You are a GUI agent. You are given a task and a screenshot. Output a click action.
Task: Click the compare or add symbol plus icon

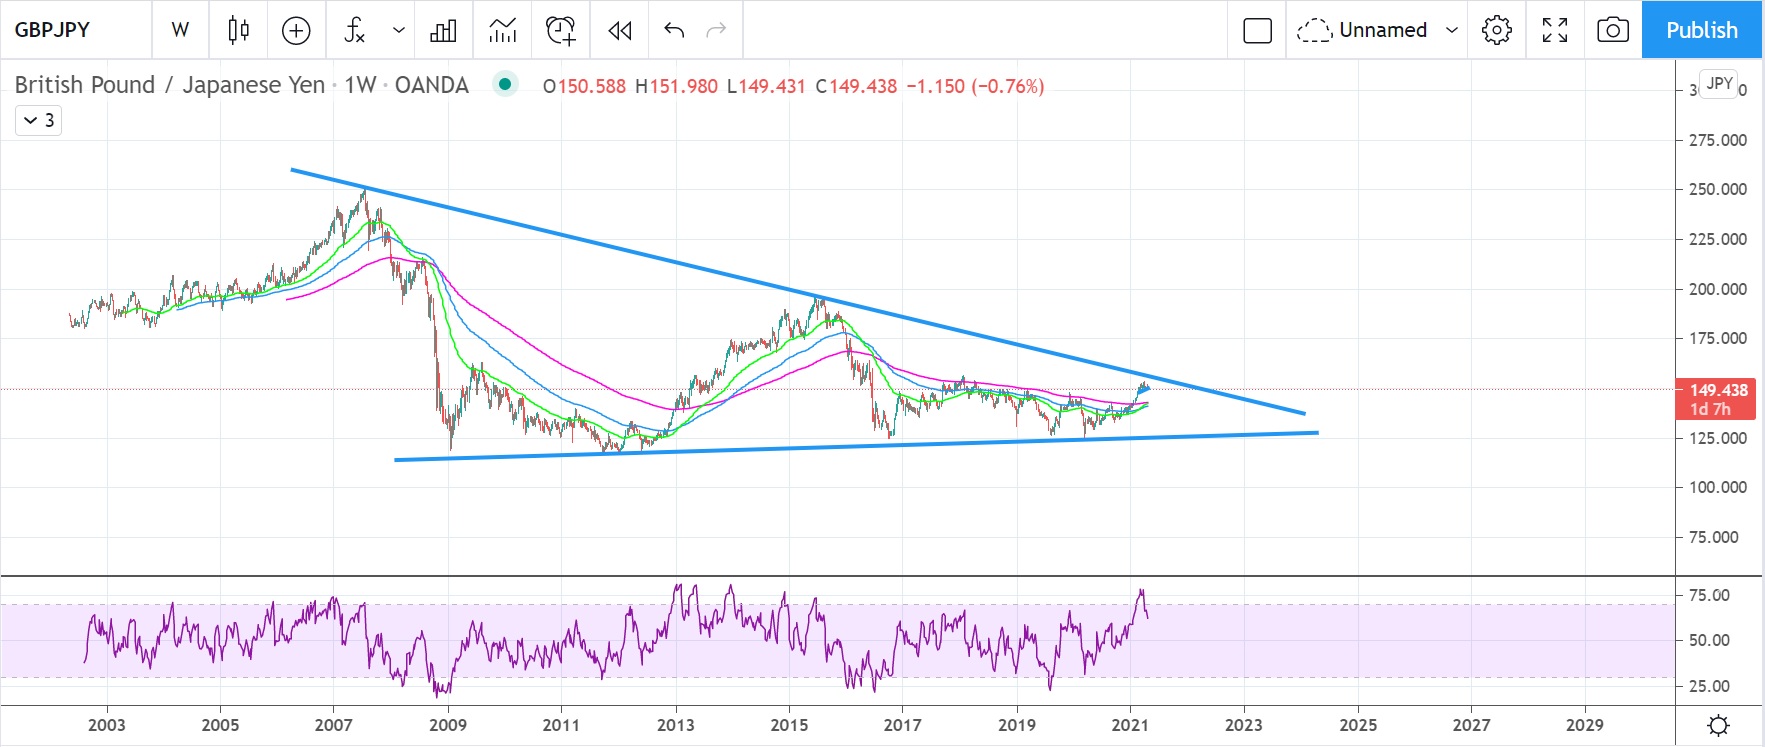pyautogui.click(x=296, y=30)
